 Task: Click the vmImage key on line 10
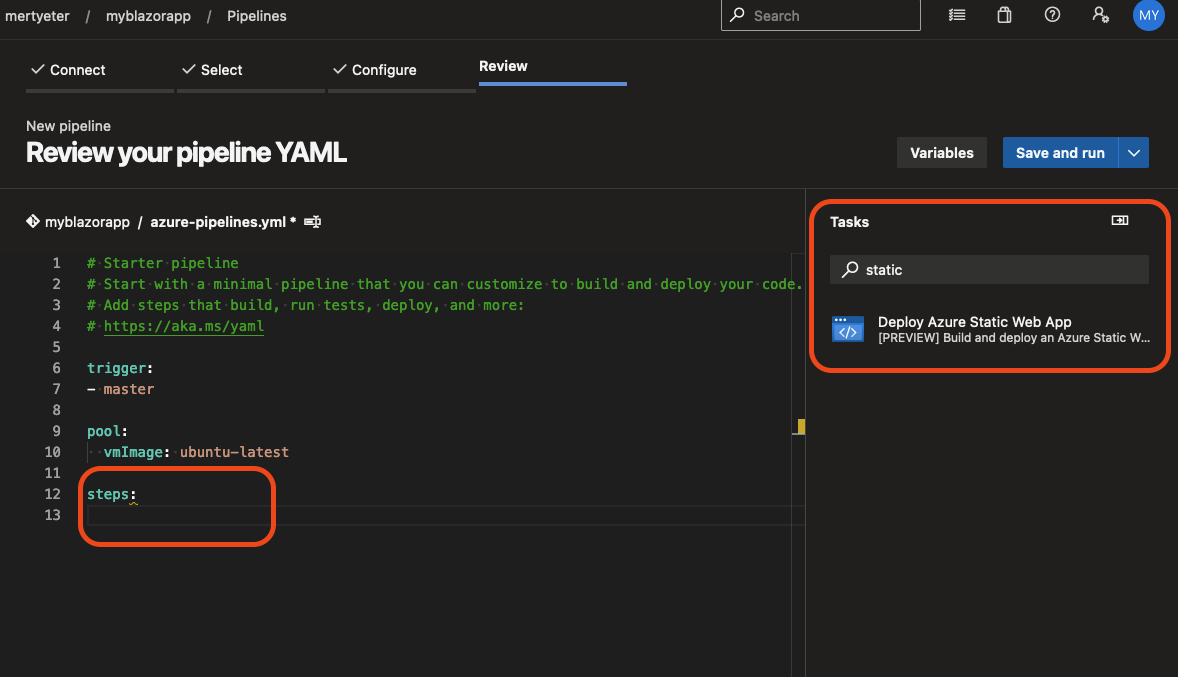pos(133,452)
